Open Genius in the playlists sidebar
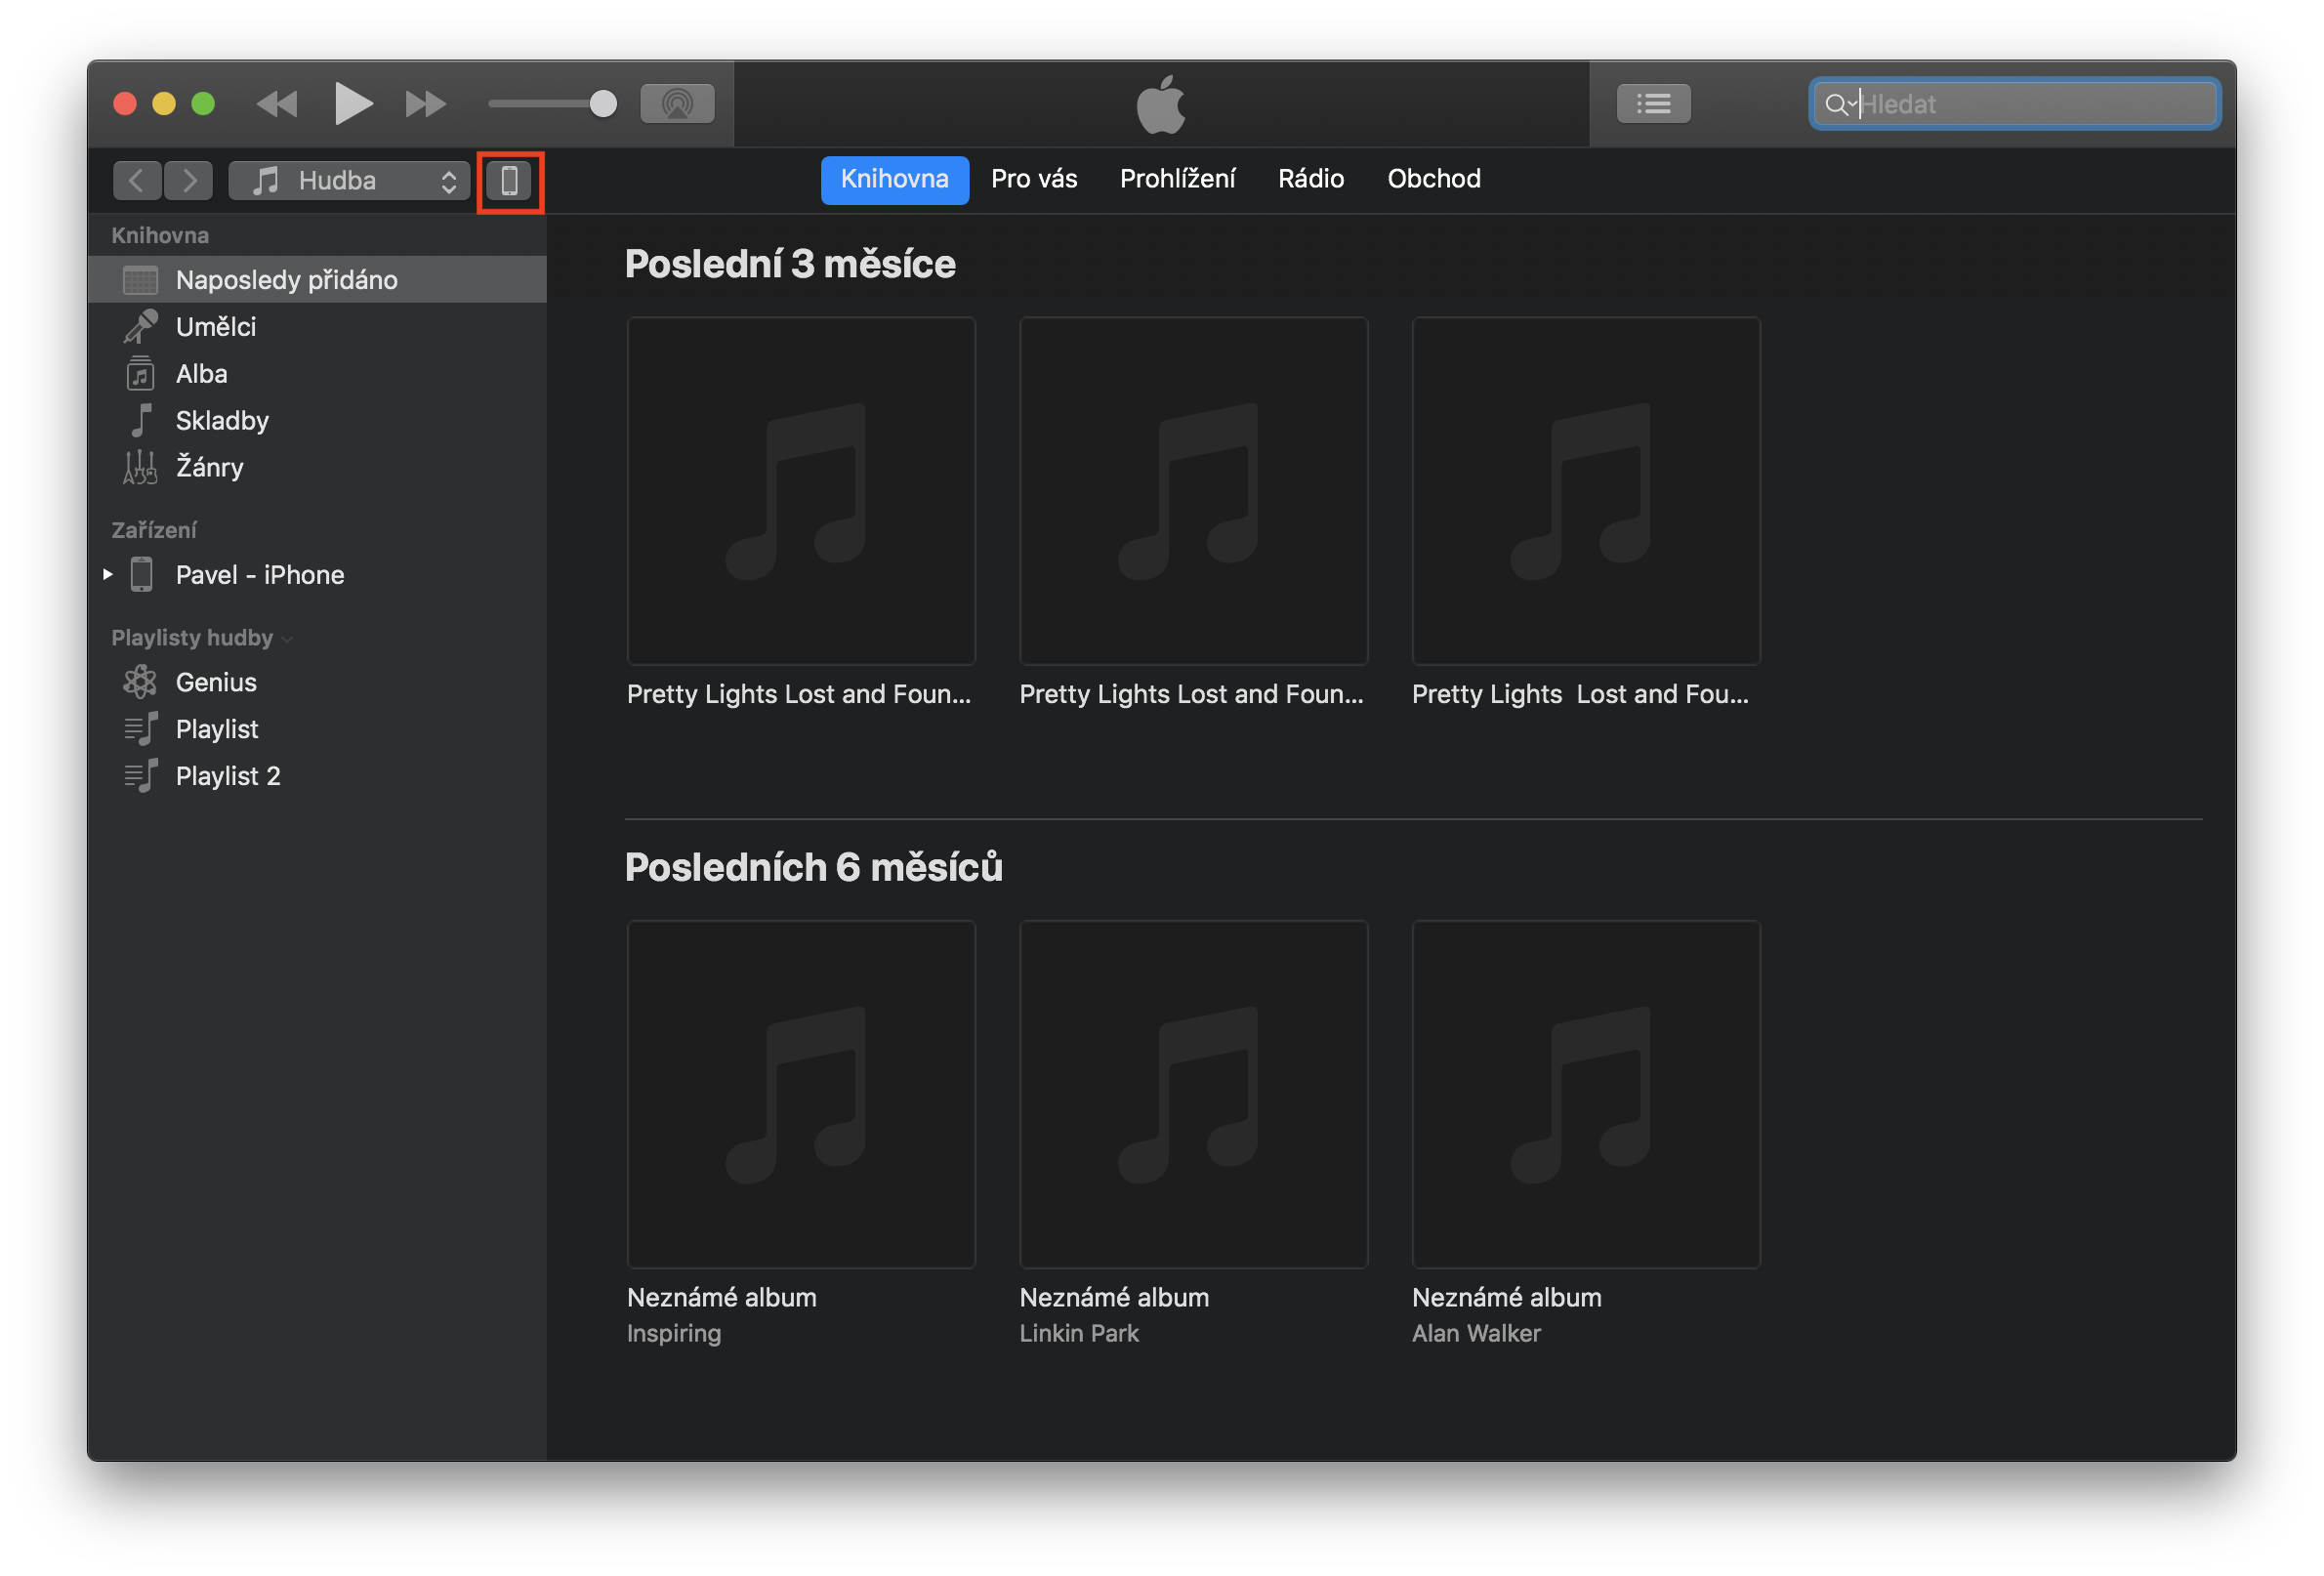 (x=216, y=682)
